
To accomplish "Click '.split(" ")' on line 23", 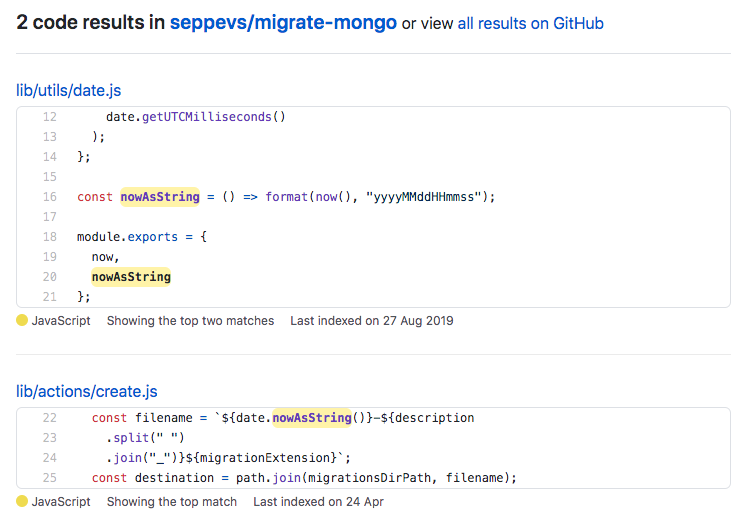I will (145, 438).
